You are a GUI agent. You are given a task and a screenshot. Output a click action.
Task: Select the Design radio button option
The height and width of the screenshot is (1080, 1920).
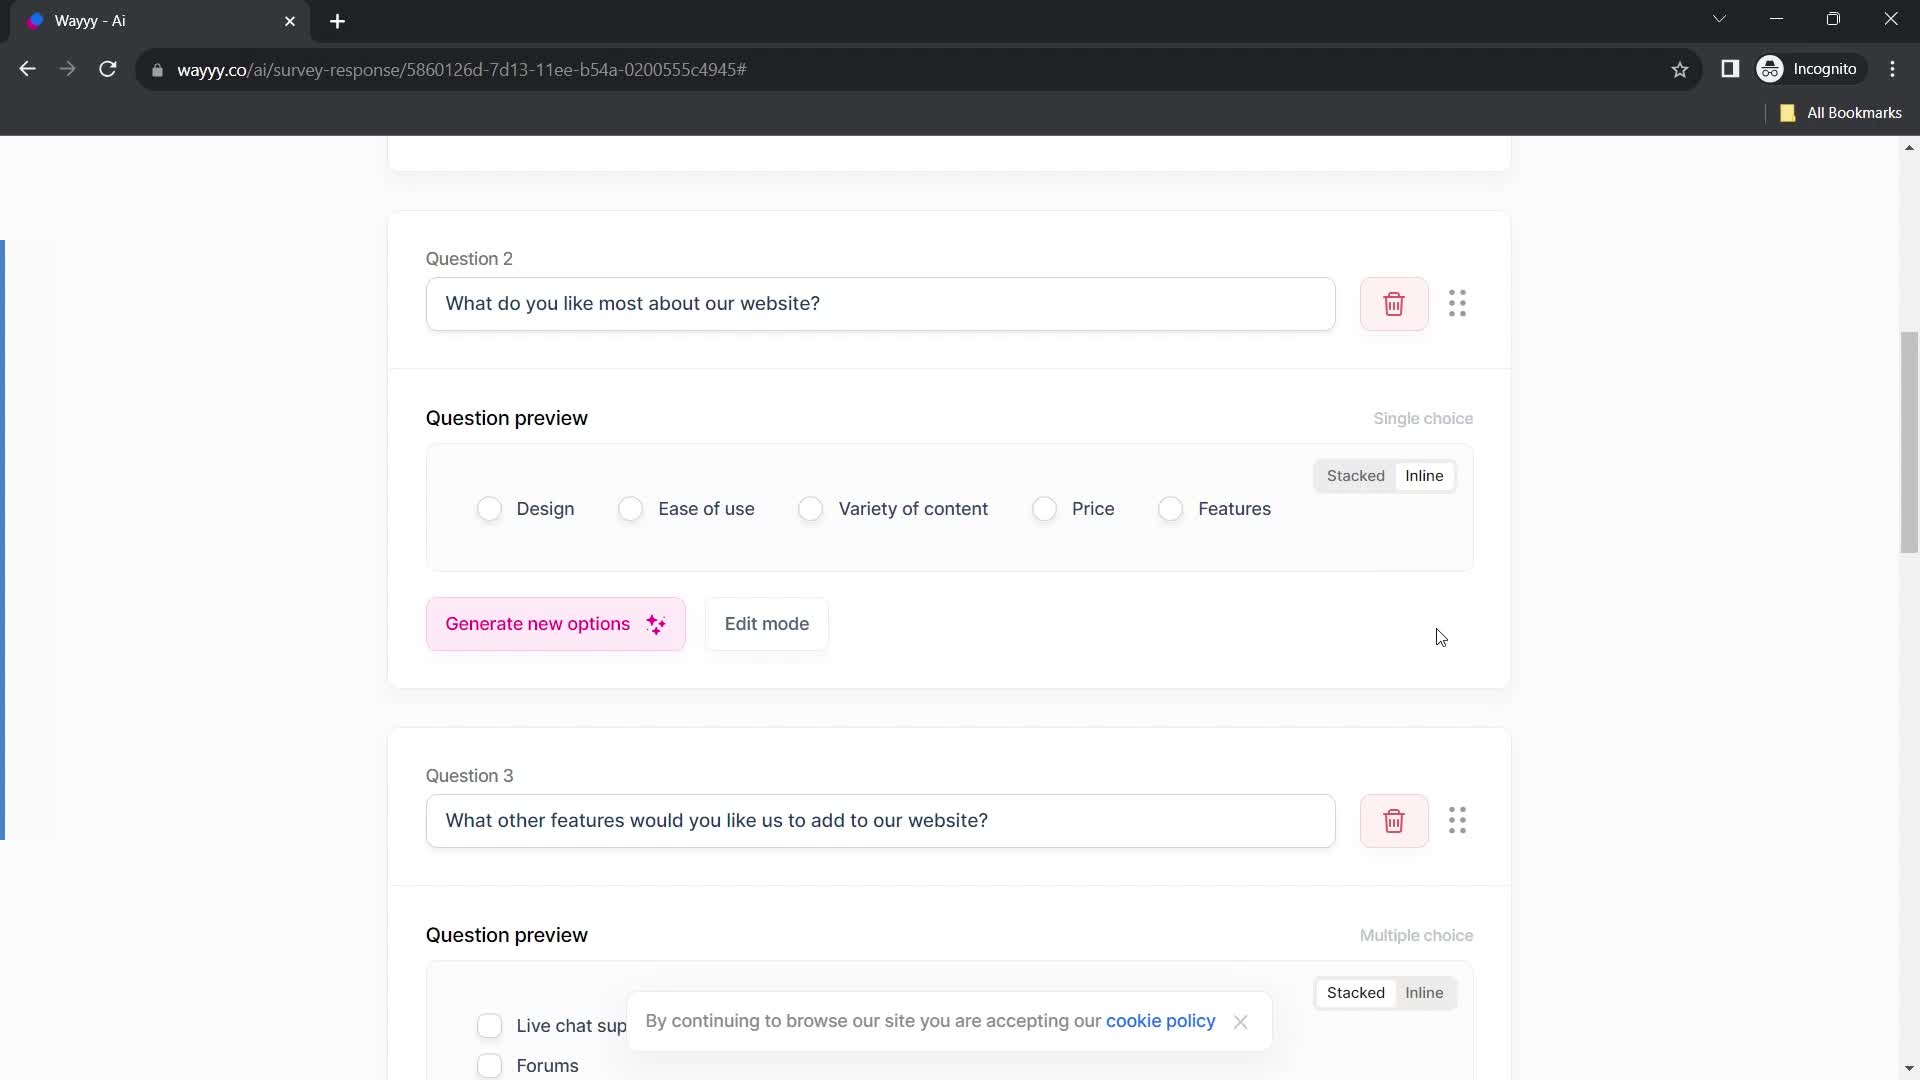point(489,509)
